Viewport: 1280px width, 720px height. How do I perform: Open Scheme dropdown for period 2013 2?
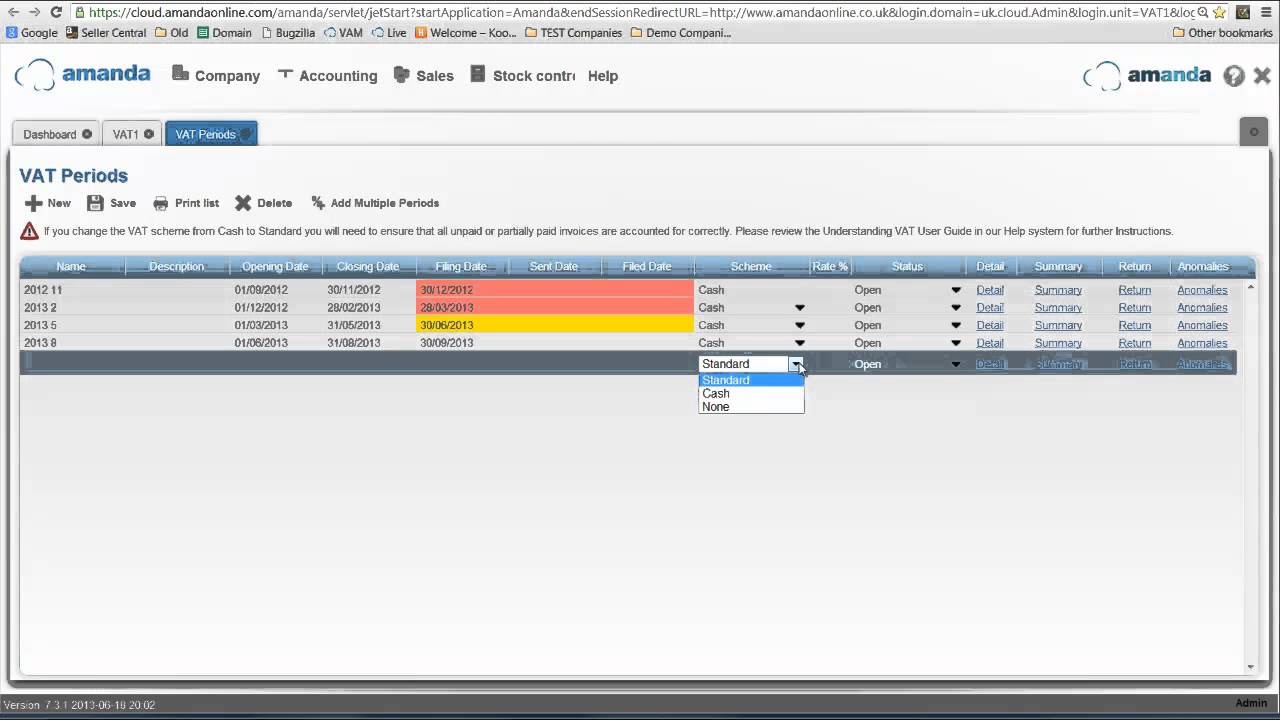[800, 308]
